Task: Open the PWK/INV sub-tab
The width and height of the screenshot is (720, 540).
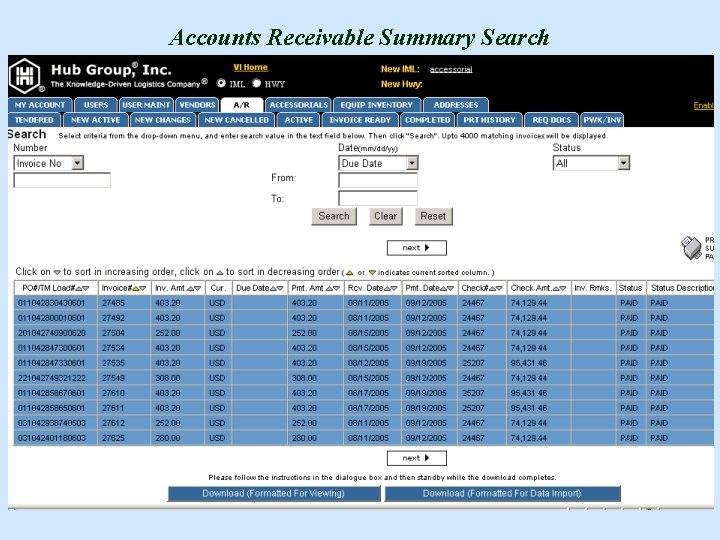Action: (x=602, y=120)
